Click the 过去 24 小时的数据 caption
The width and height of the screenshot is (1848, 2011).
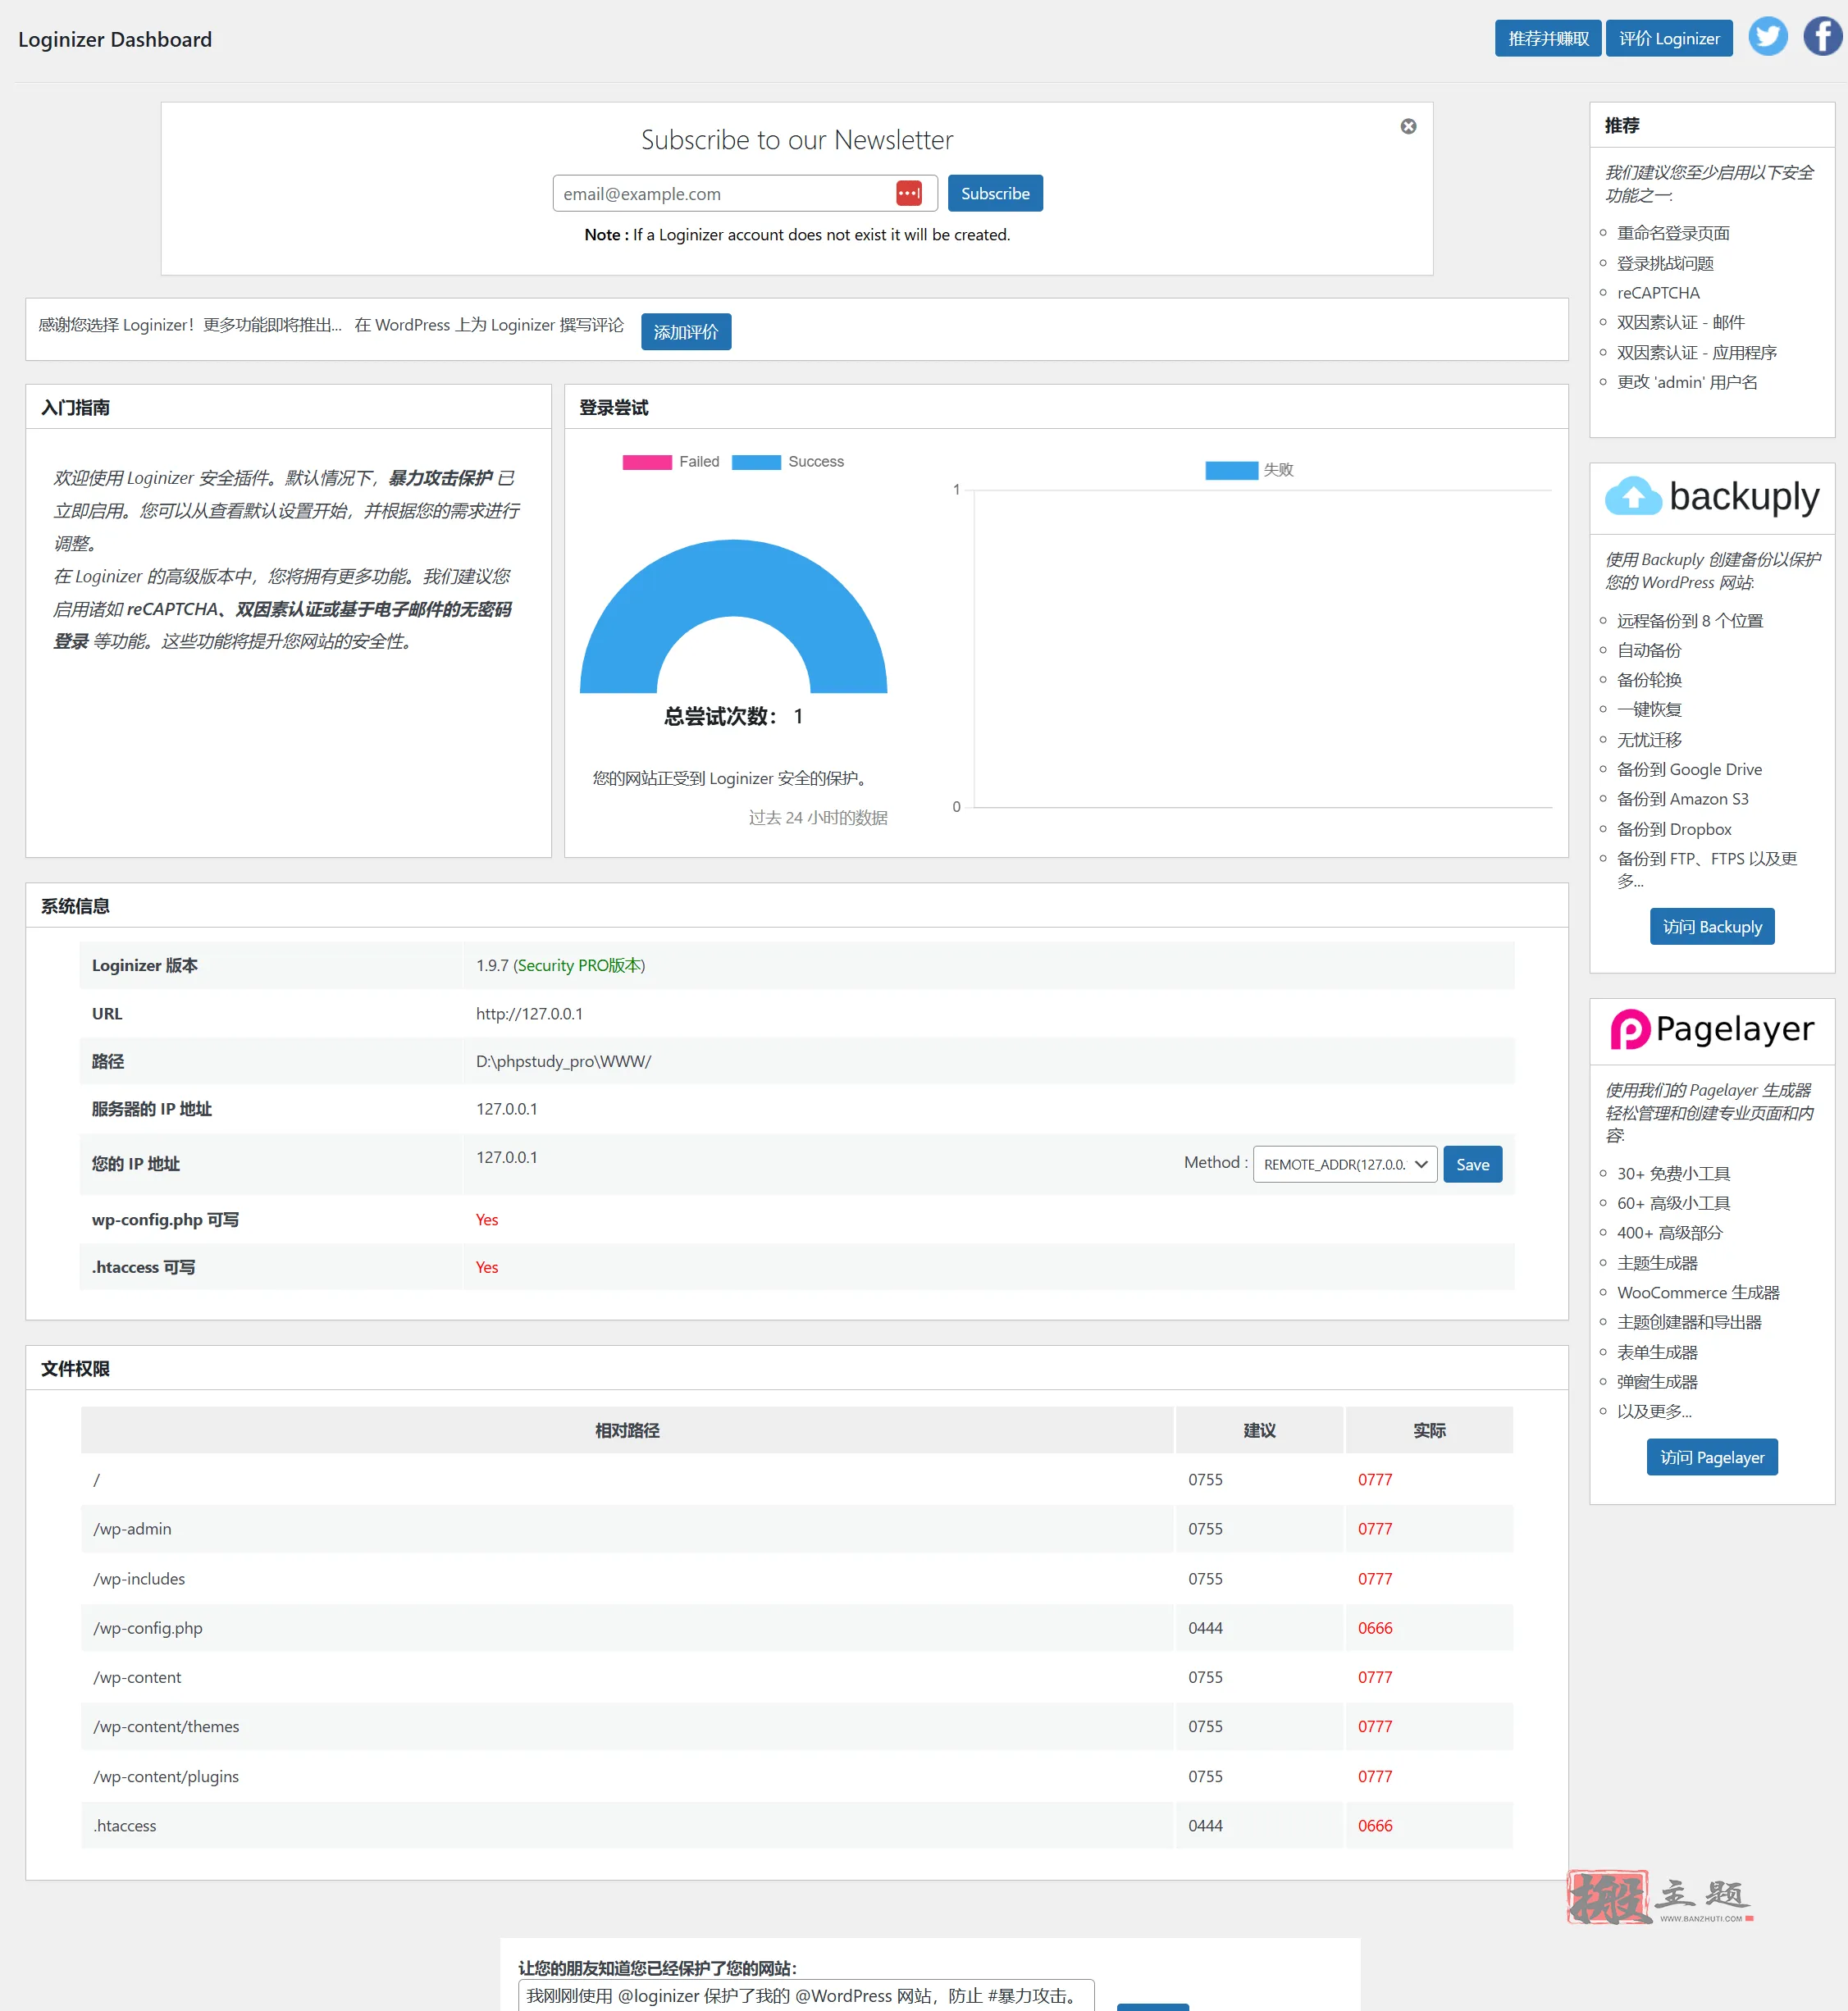coord(818,818)
